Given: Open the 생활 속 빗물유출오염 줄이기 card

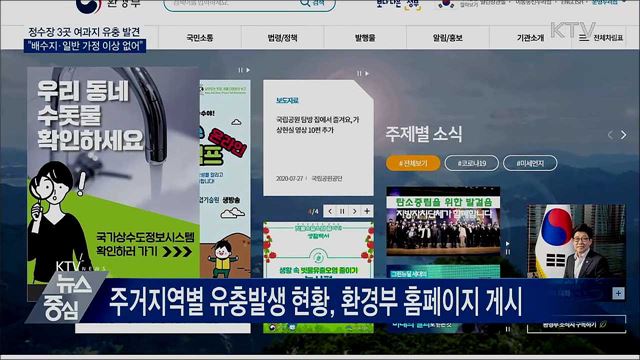Looking at the screenshot, I should click(x=318, y=250).
